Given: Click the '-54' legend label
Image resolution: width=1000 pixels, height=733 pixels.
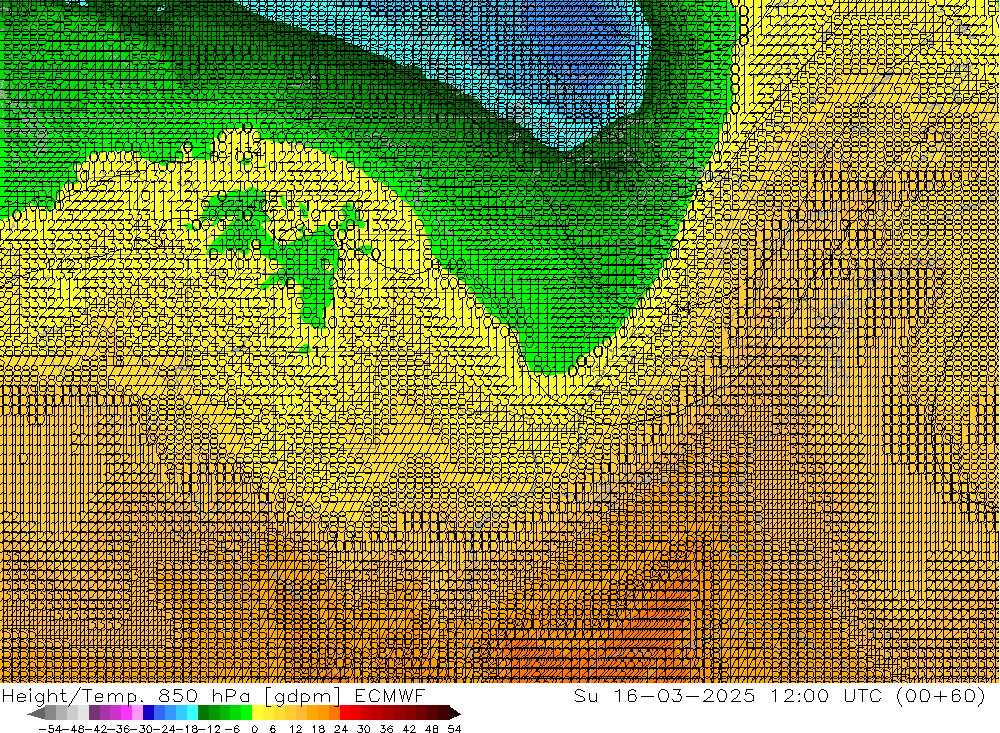Looking at the screenshot, I should pyautogui.click(x=50, y=729).
